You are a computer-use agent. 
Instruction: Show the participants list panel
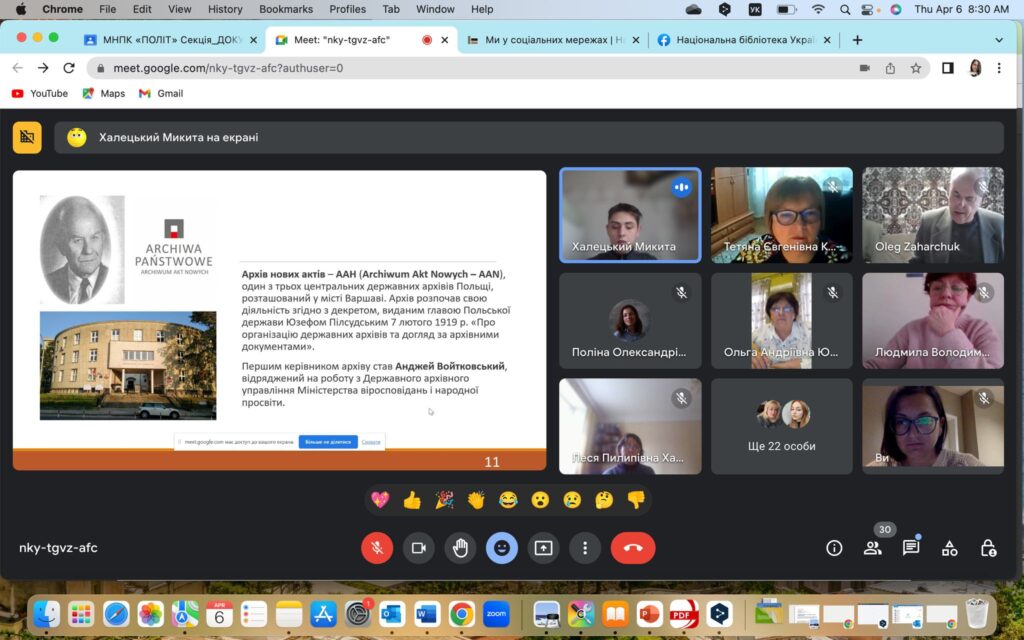(873, 548)
